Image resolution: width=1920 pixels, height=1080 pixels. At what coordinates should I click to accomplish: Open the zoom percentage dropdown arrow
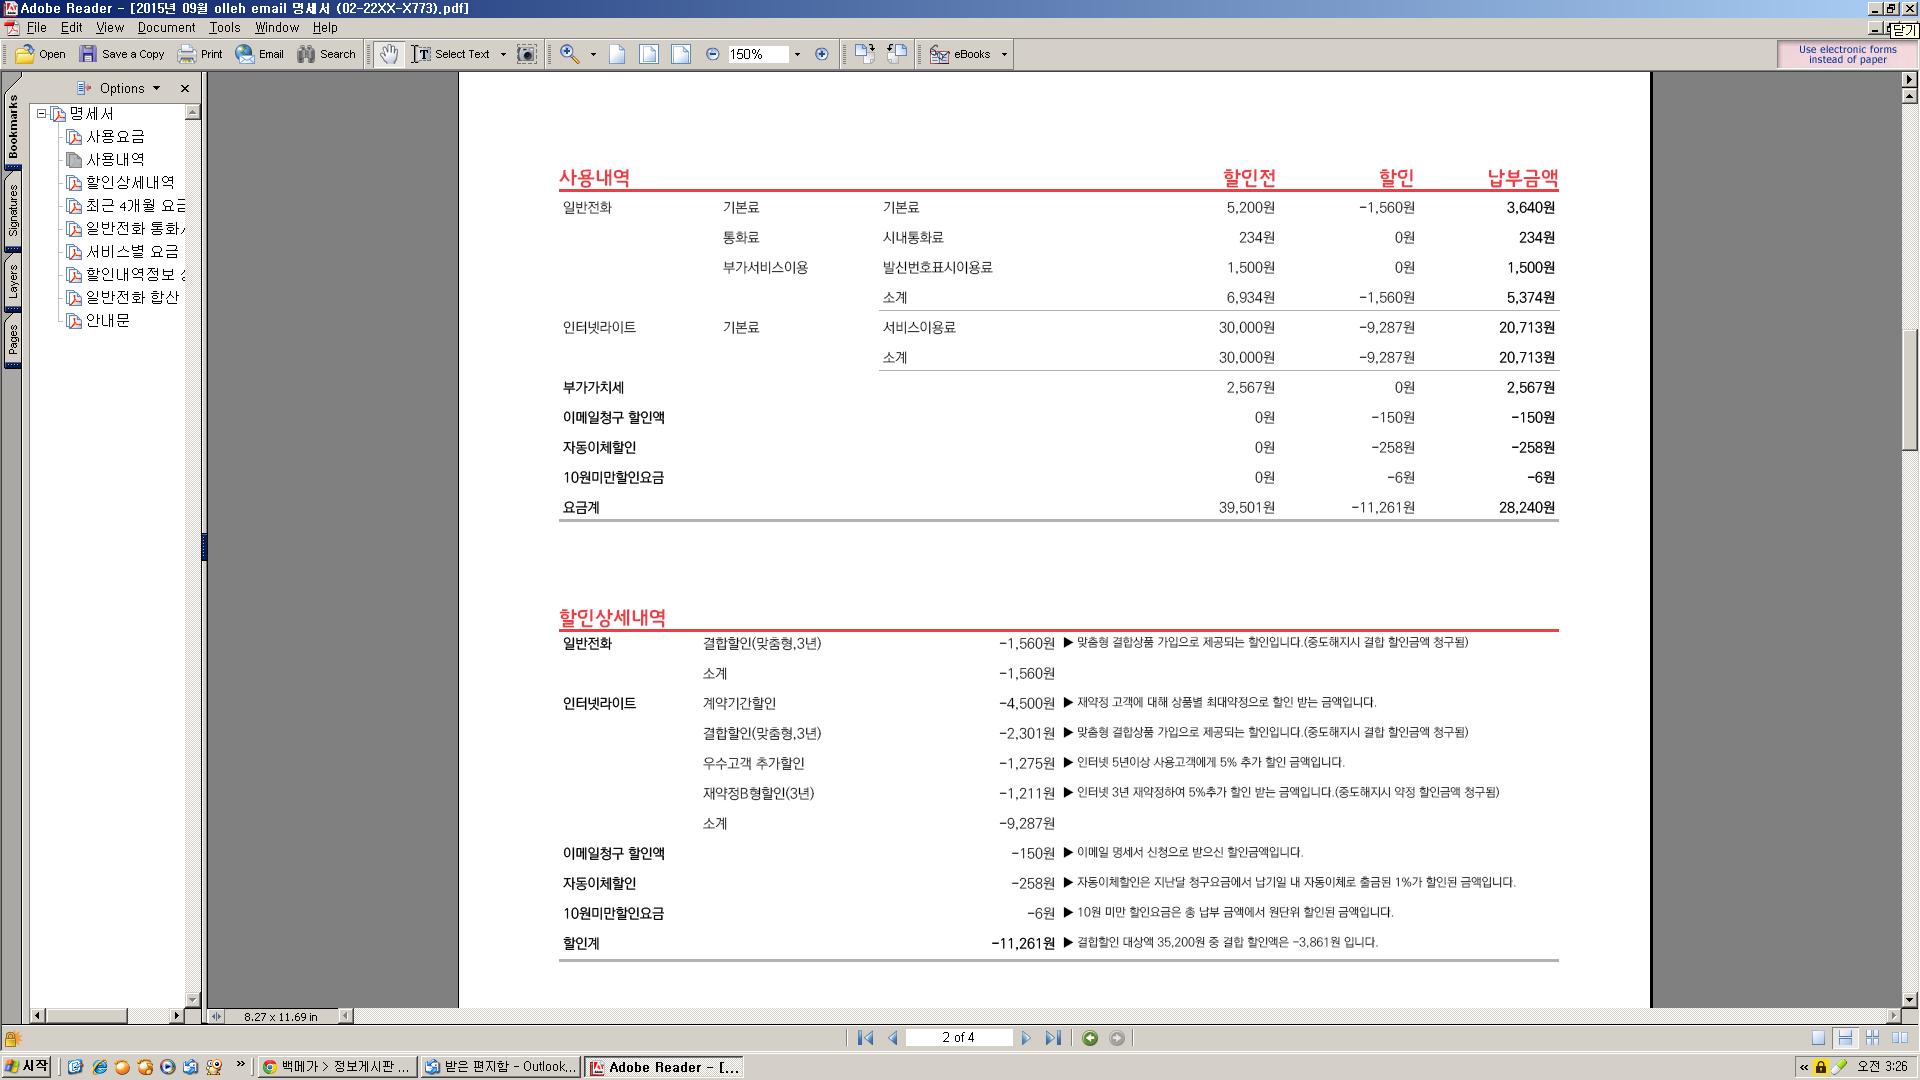[797, 54]
